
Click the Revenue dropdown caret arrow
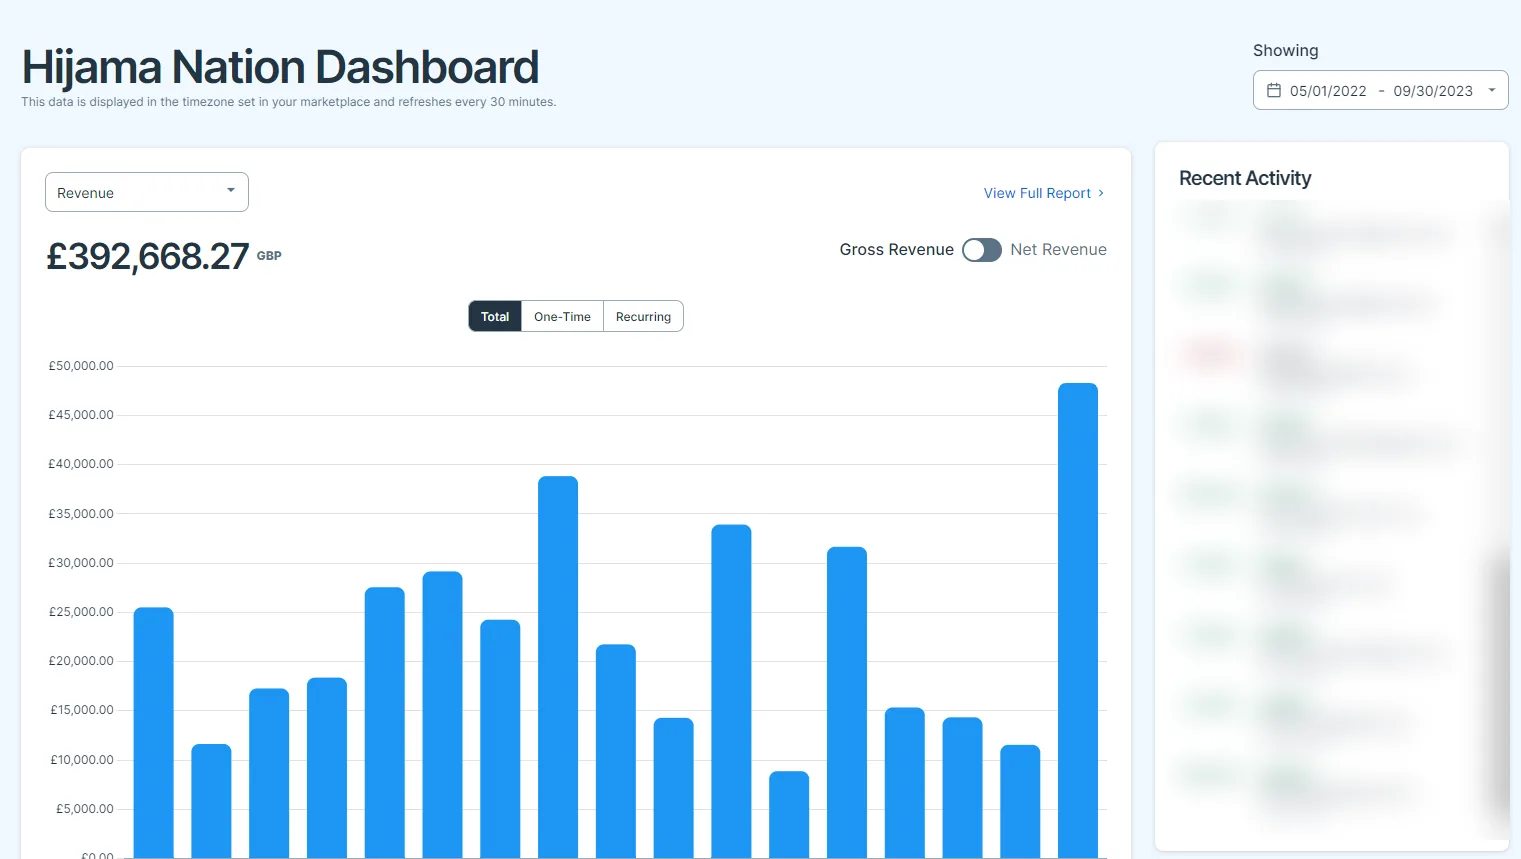(231, 190)
